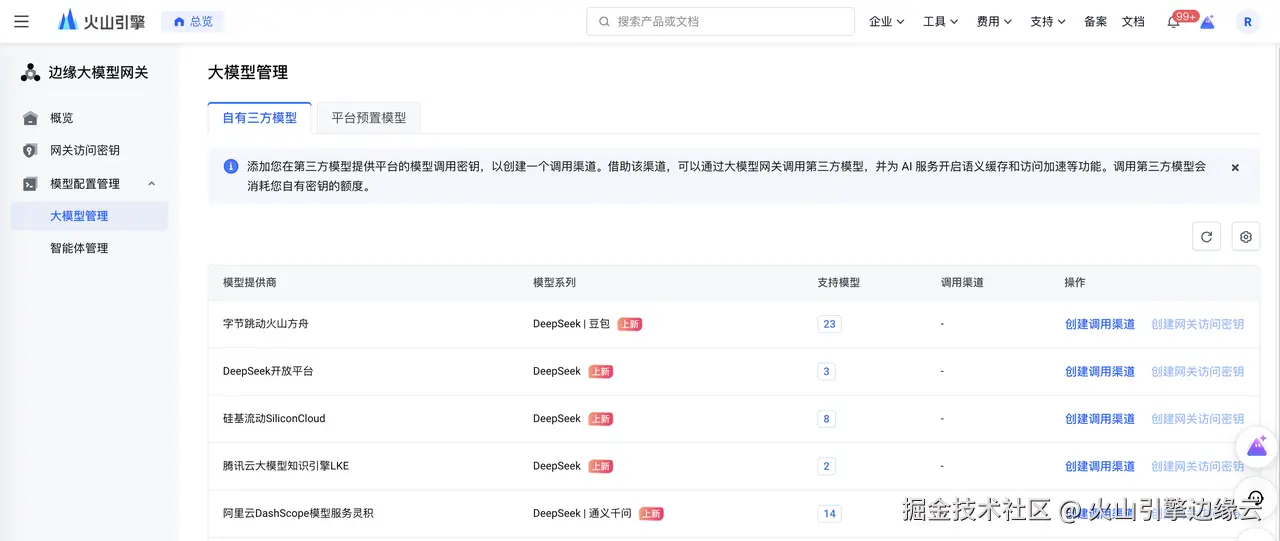Switch to the 自有三方模型 tab
This screenshot has width=1280, height=541.
click(x=260, y=117)
